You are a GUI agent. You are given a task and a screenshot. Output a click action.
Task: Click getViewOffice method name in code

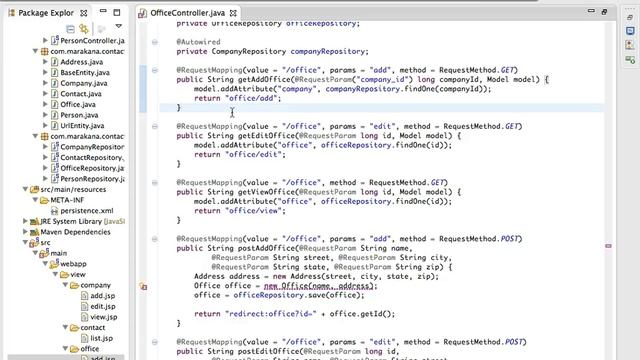click(x=266, y=192)
